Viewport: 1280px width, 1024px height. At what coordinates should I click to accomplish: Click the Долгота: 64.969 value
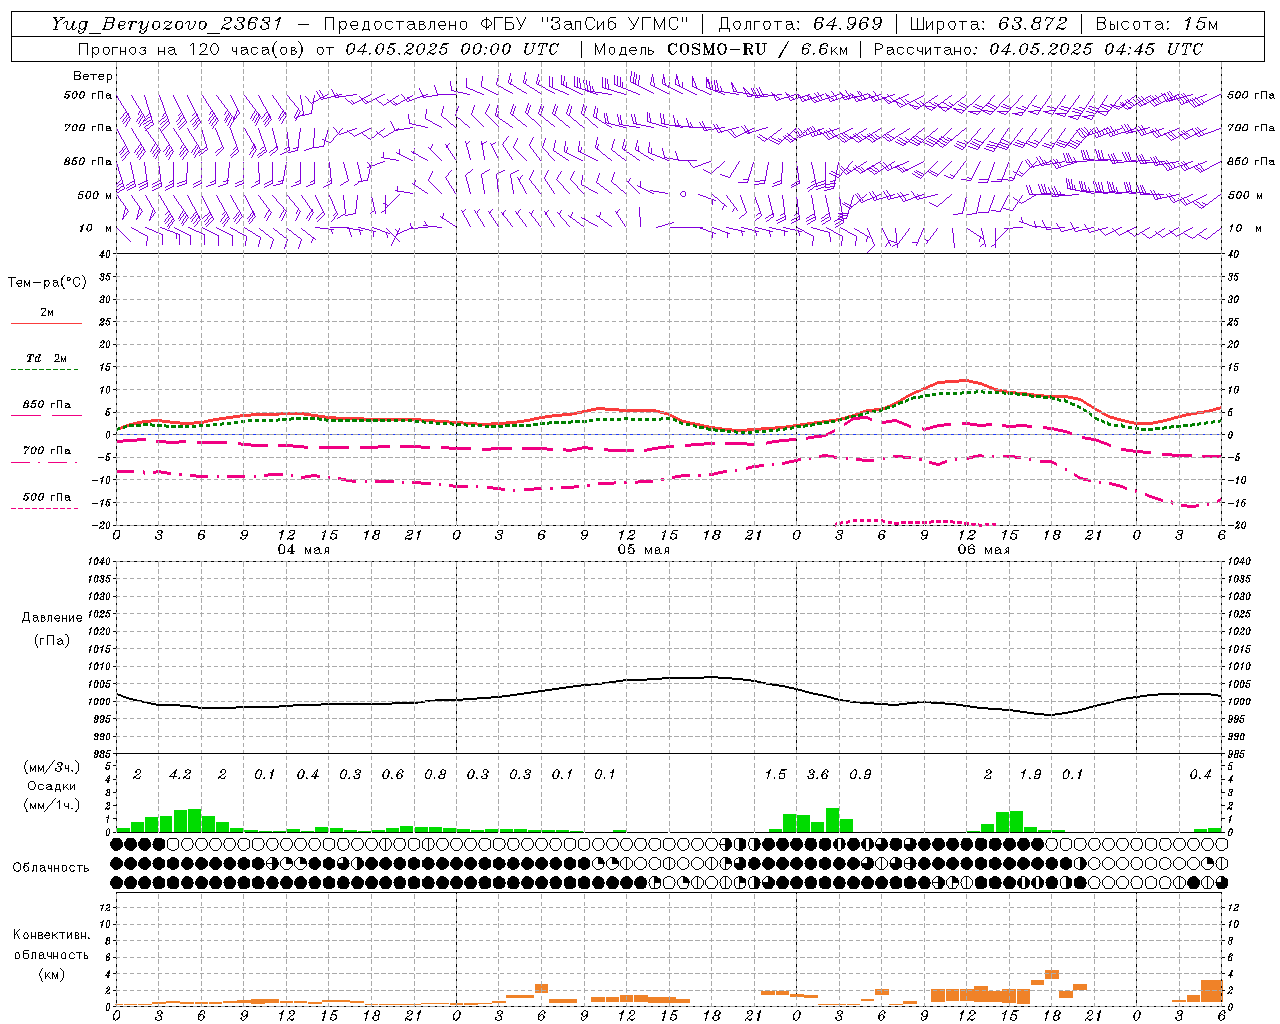tap(800, 24)
